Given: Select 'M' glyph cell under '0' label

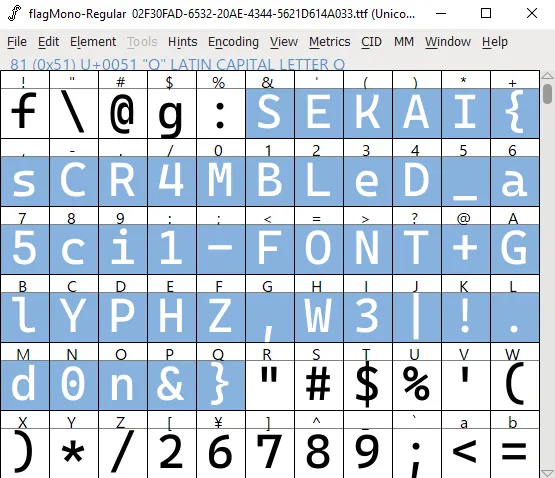Looking at the screenshot, I should 221,181.
